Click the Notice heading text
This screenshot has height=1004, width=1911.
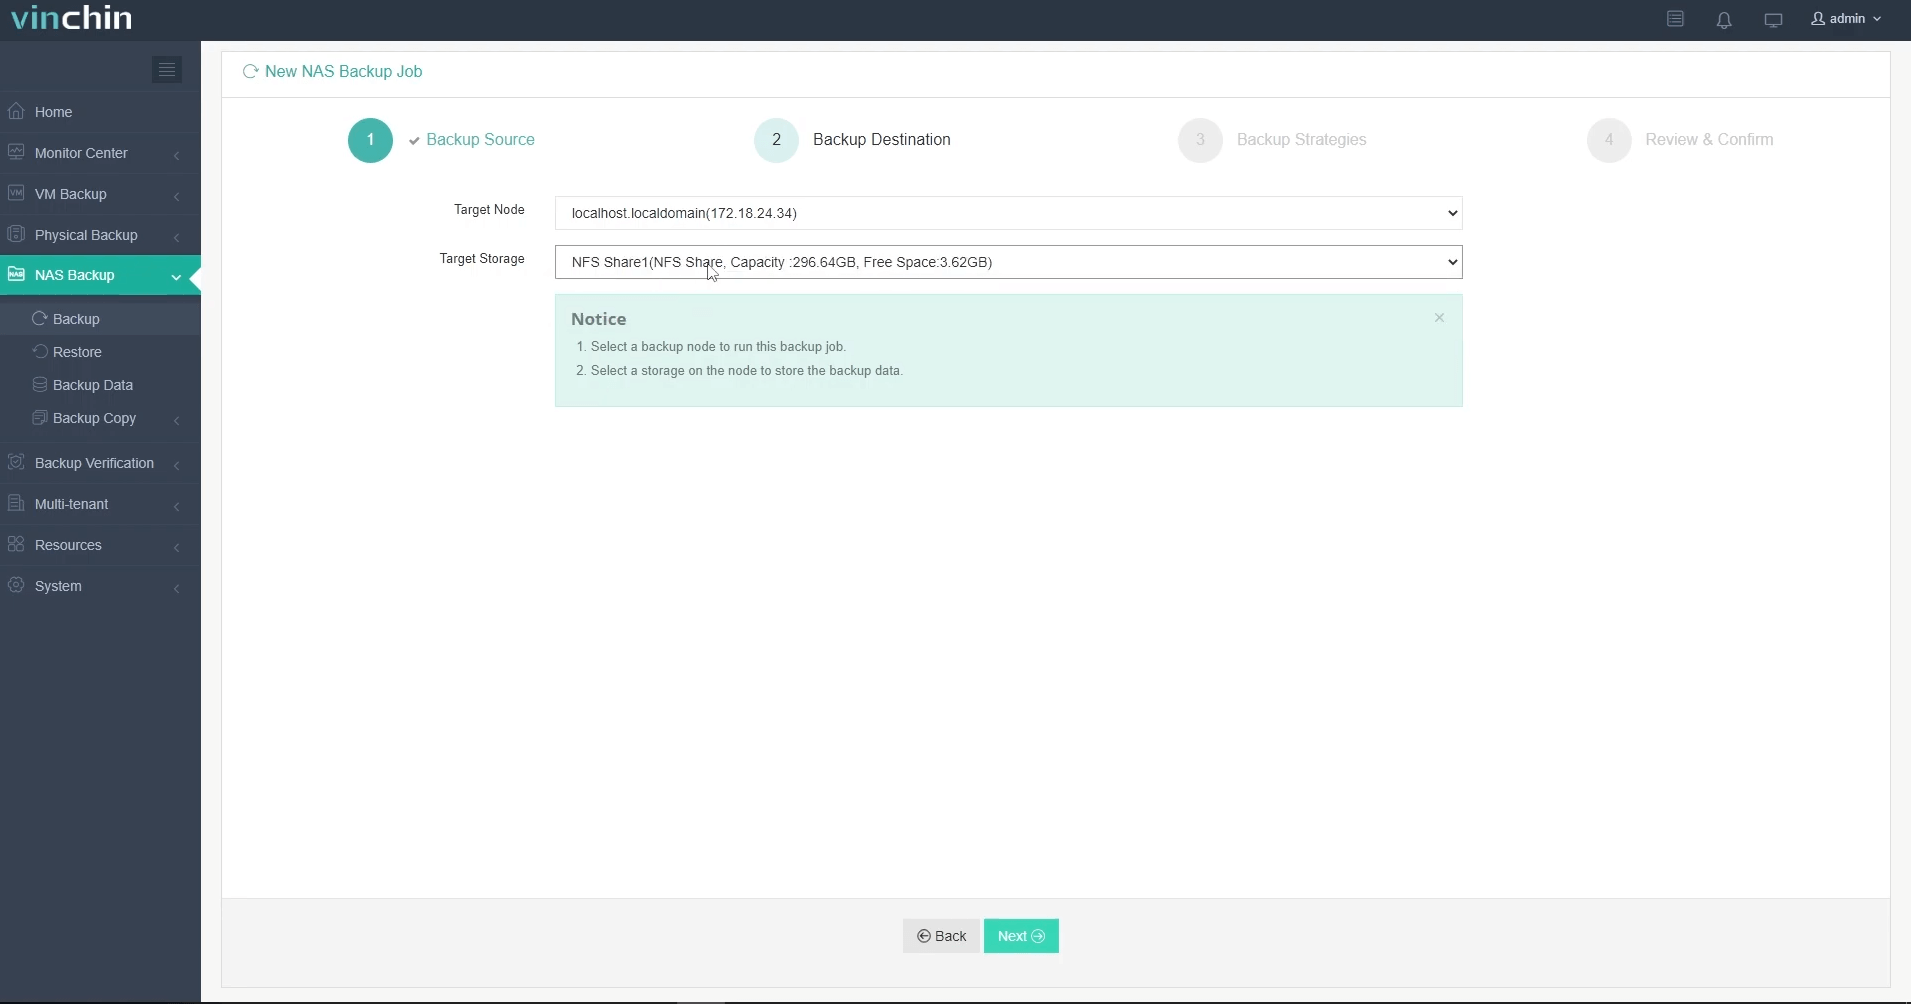598,319
